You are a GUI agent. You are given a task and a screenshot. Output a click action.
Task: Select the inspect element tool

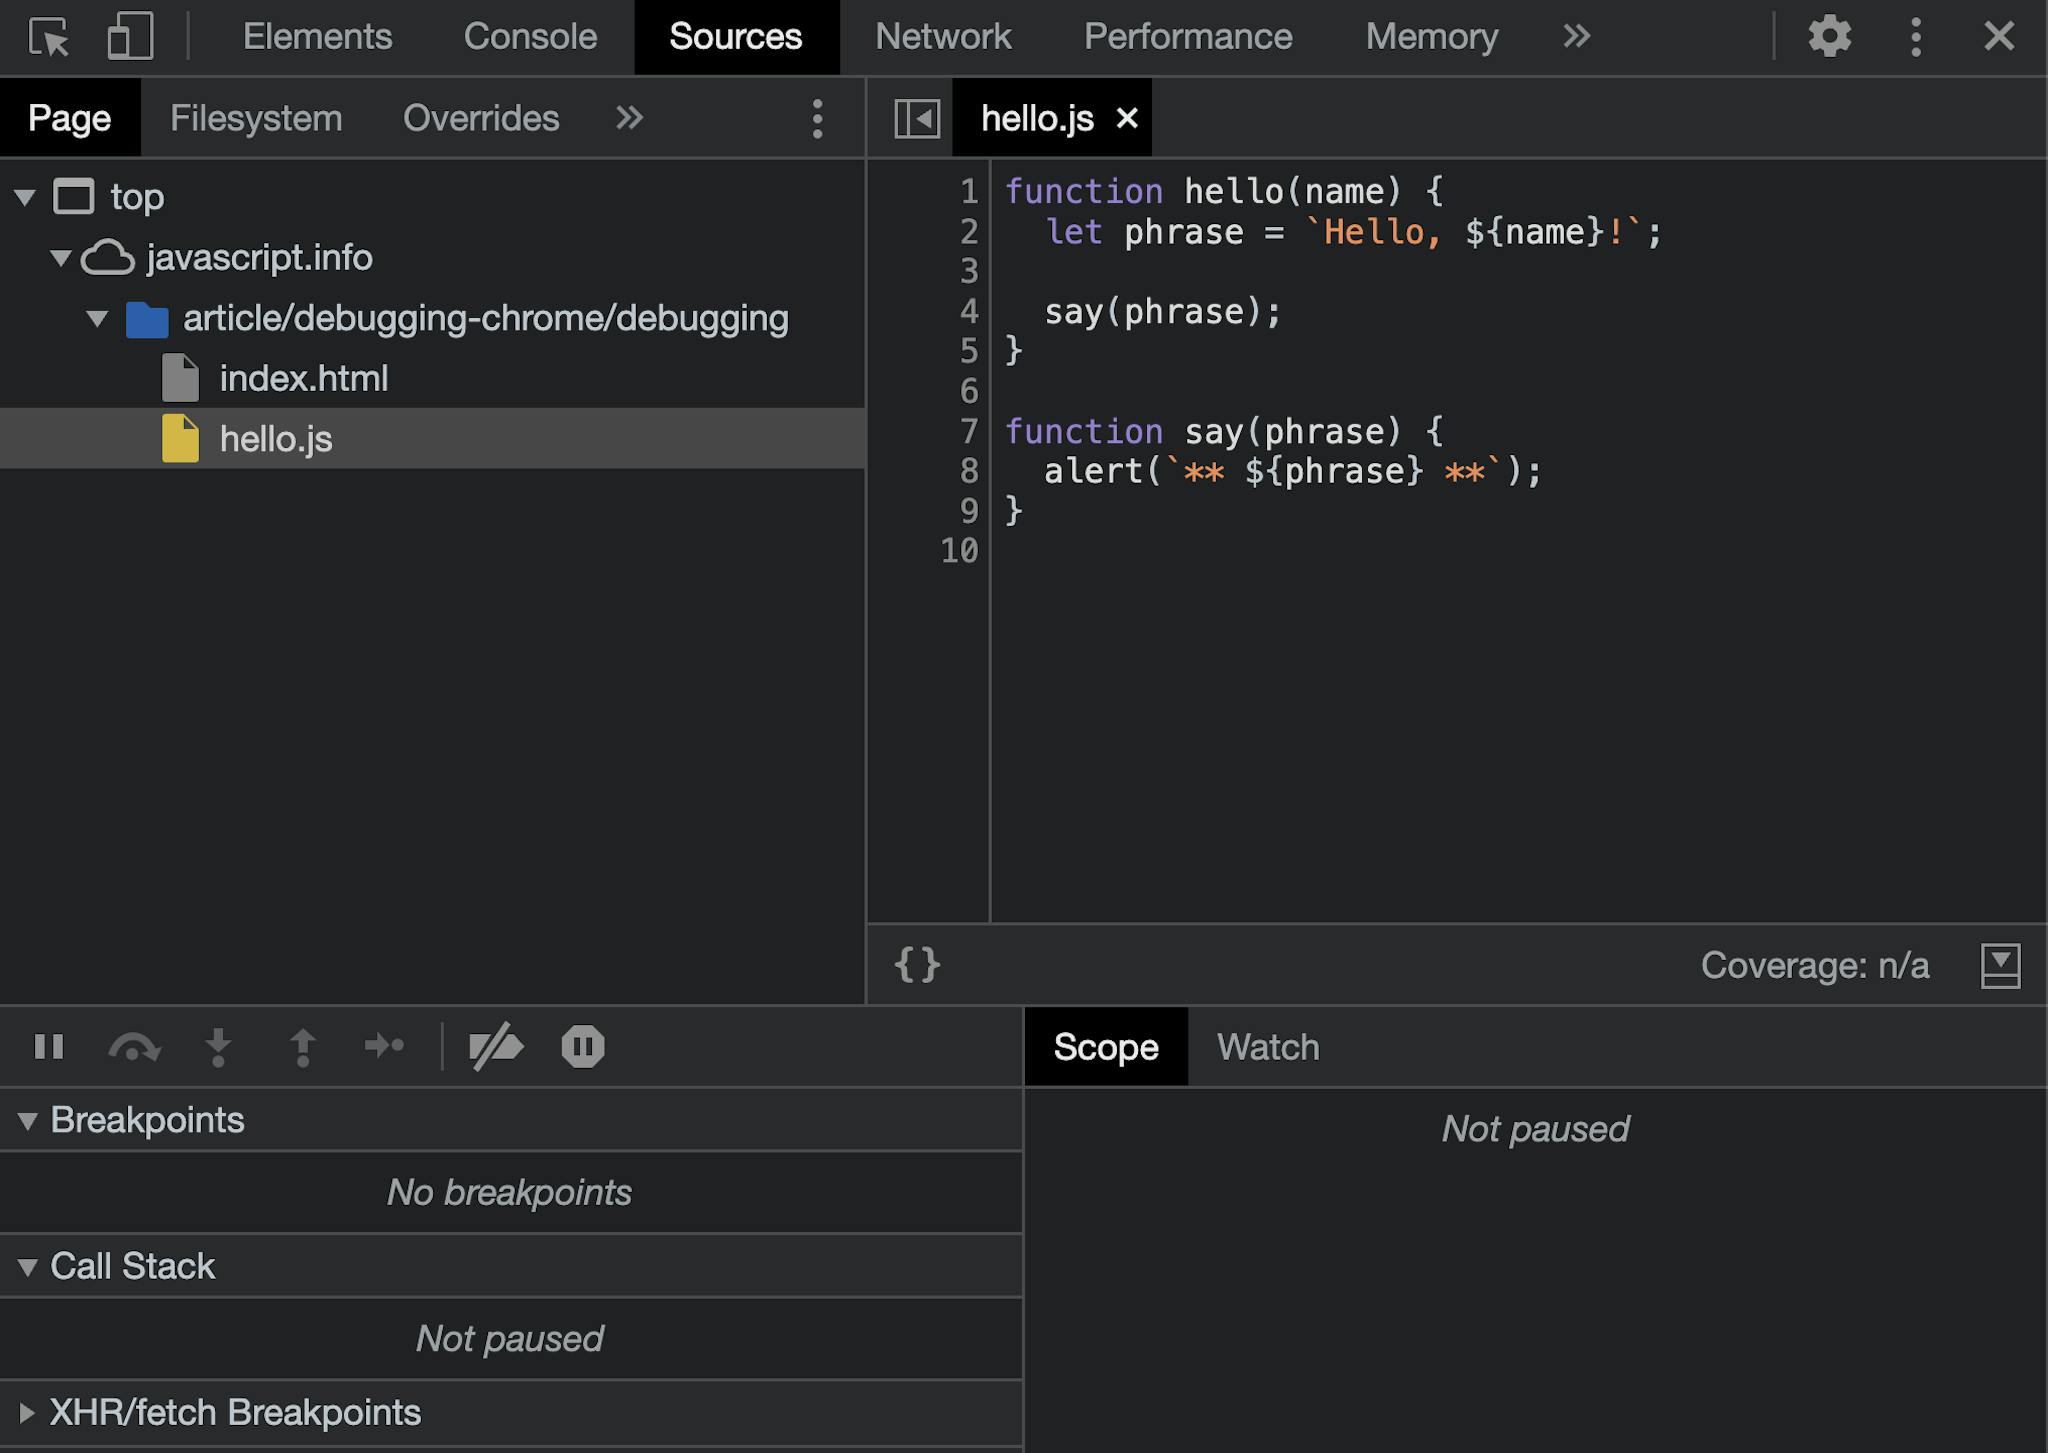[x=49, y=36]
